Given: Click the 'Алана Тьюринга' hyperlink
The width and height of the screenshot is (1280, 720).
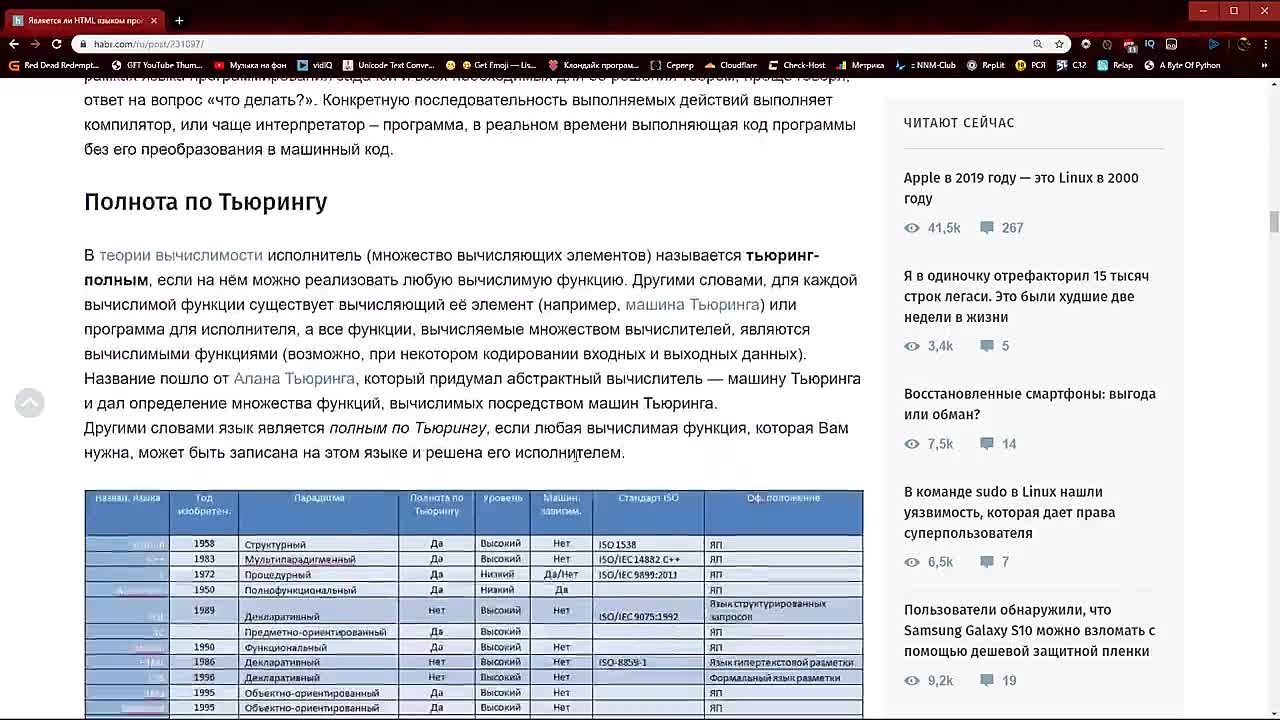Looking at the screenshot, I should (x=294, y=378).
